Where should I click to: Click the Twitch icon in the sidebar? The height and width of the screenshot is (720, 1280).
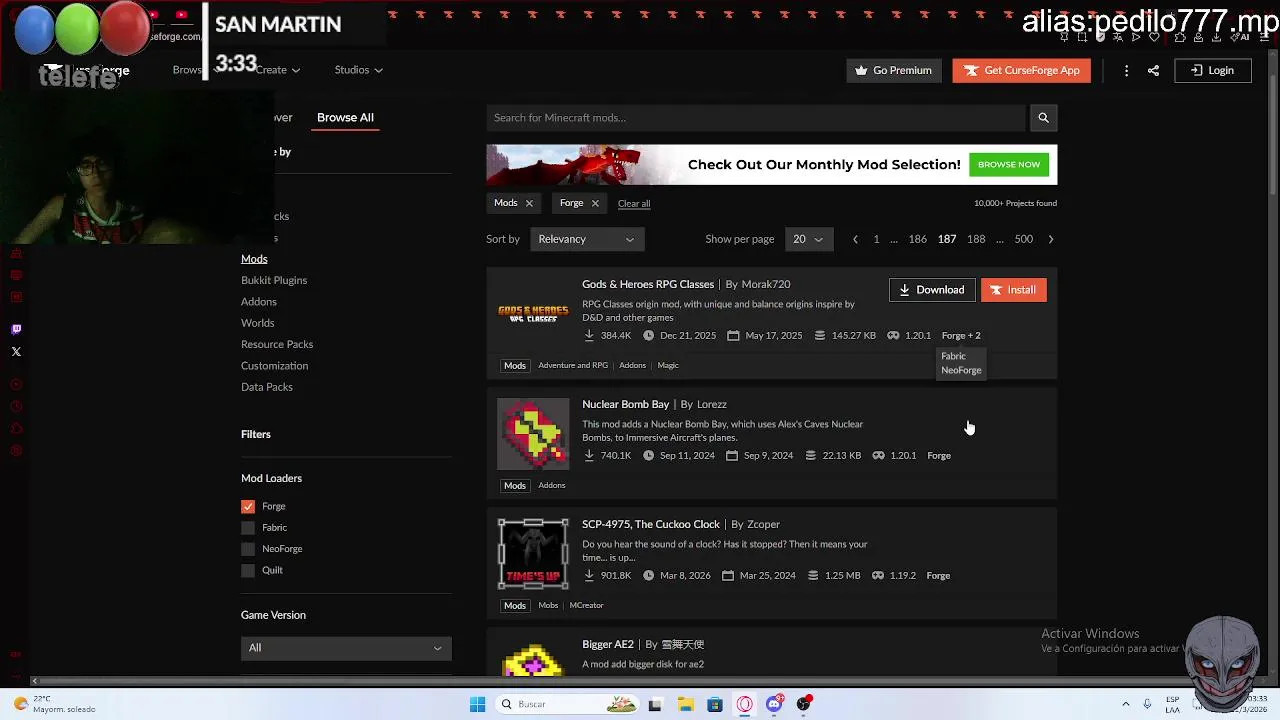(16, 329)
